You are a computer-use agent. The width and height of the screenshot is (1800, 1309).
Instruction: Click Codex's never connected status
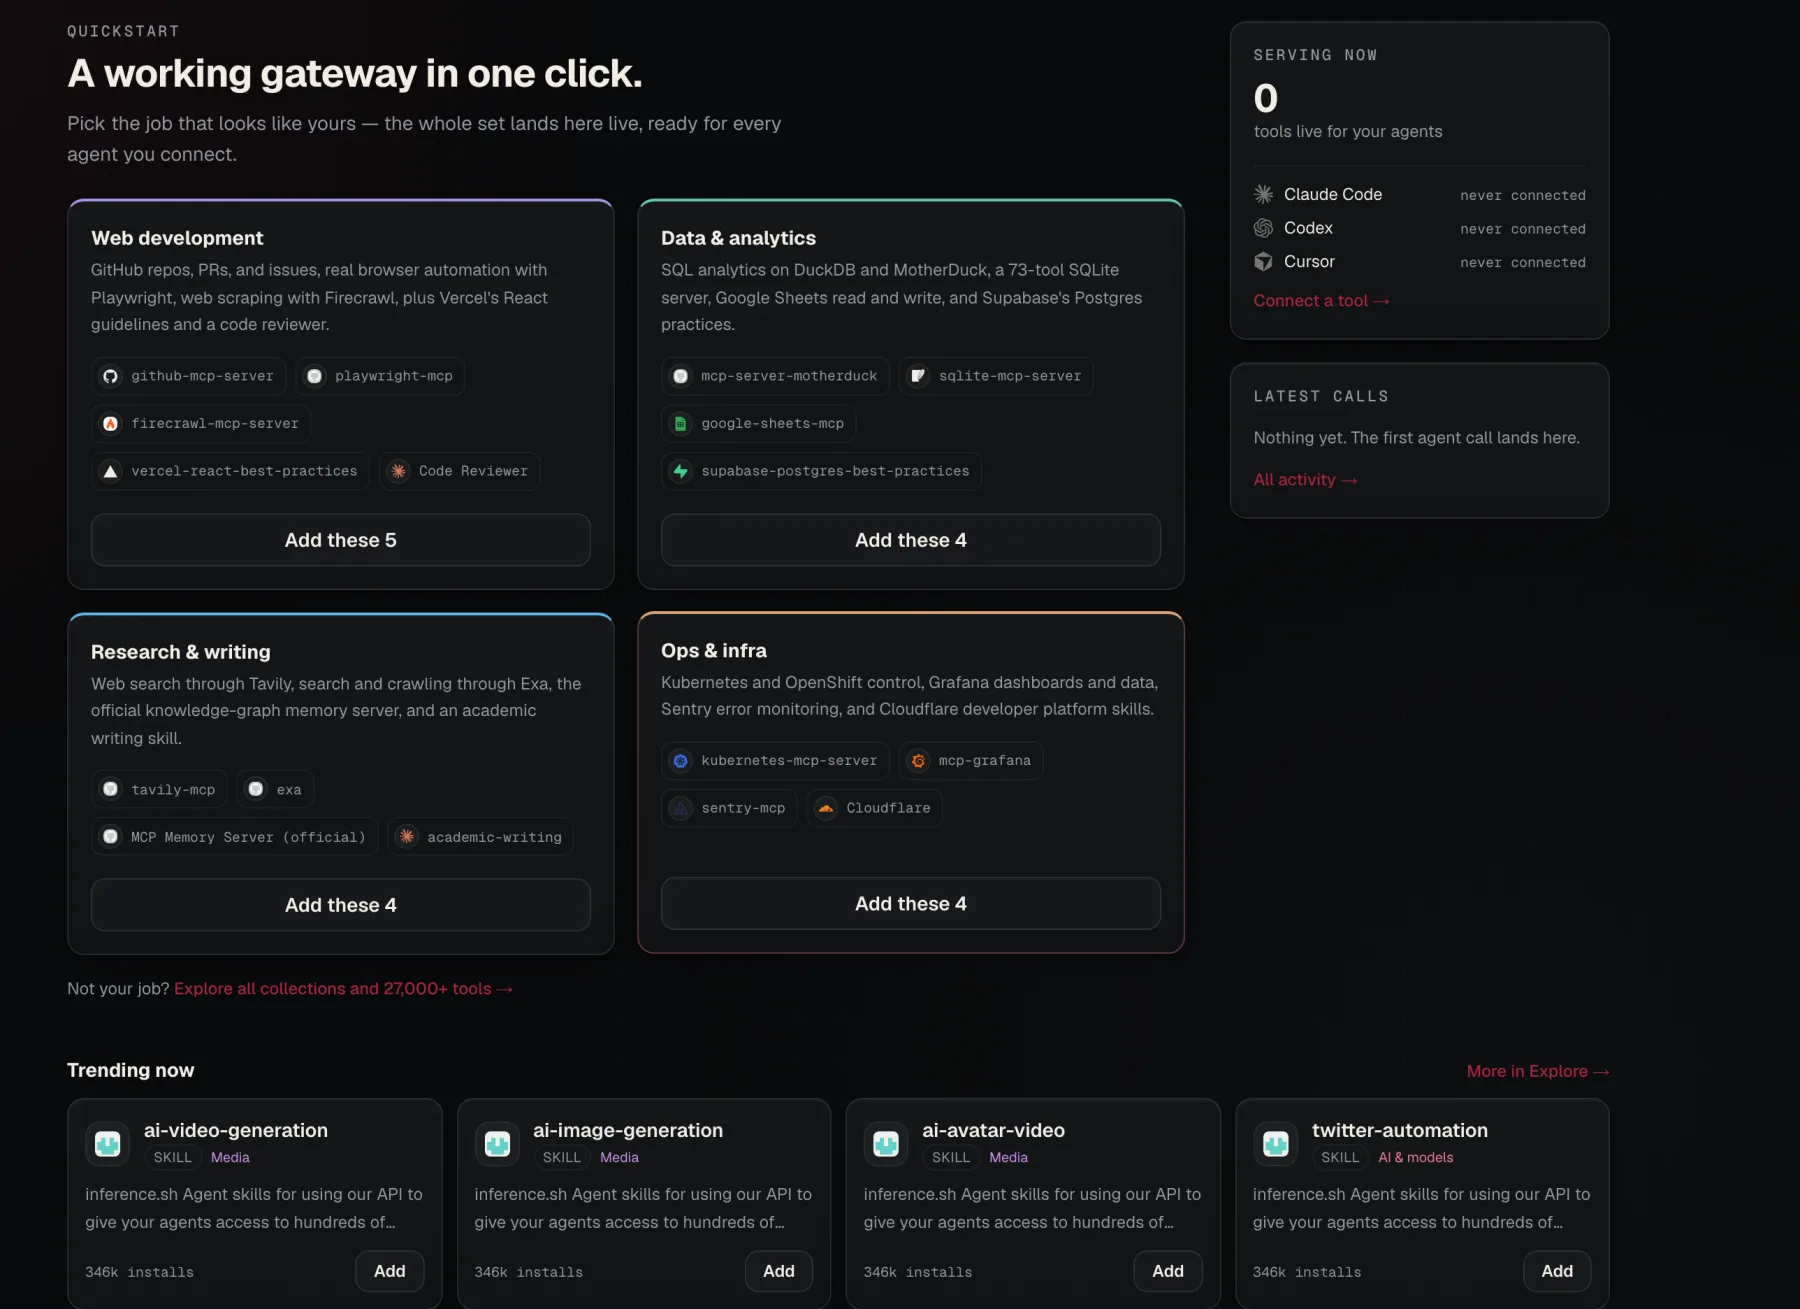pyautogui.click(x=1523, y=229)
